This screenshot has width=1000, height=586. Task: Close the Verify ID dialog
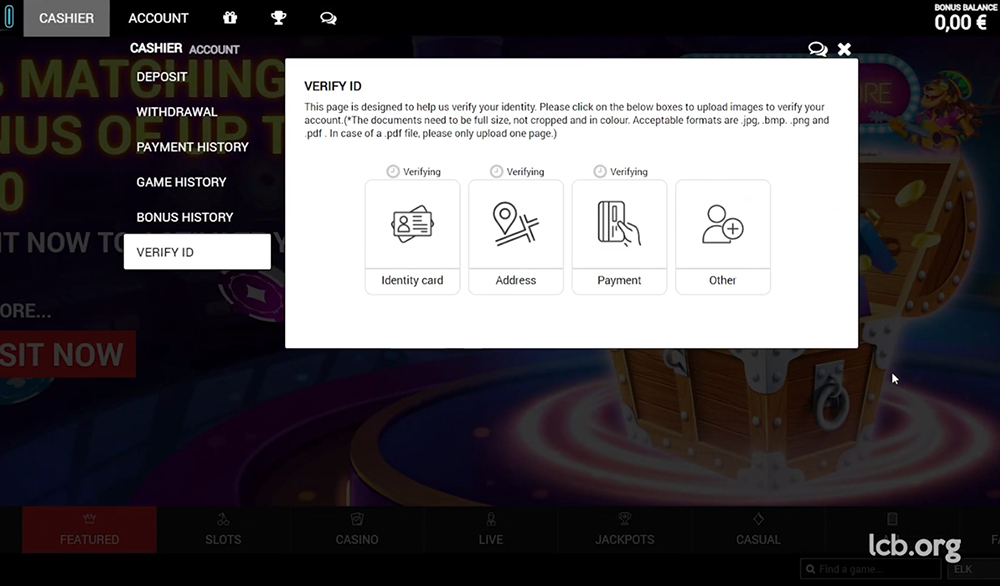tap(844, 49)
